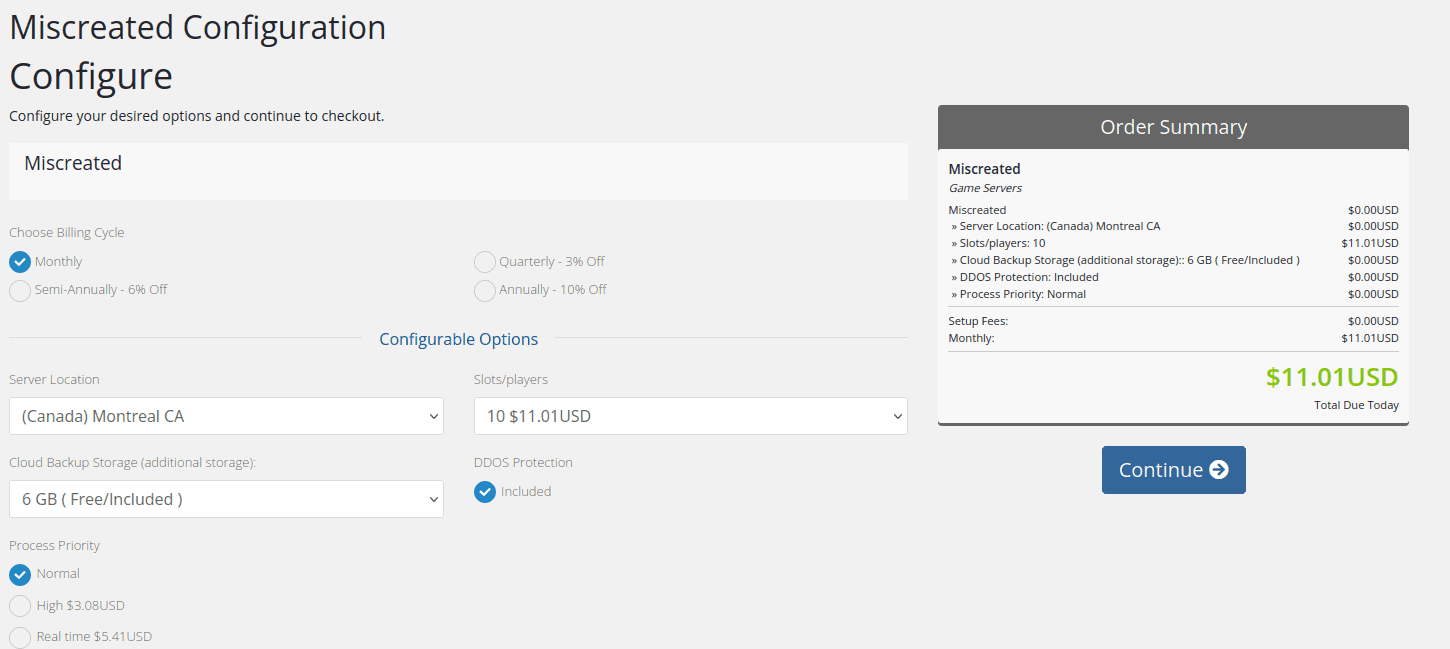Open the Server Location dropdown
The width and height of the screenshot is (1450, 649).
click(x=225, y=416)
